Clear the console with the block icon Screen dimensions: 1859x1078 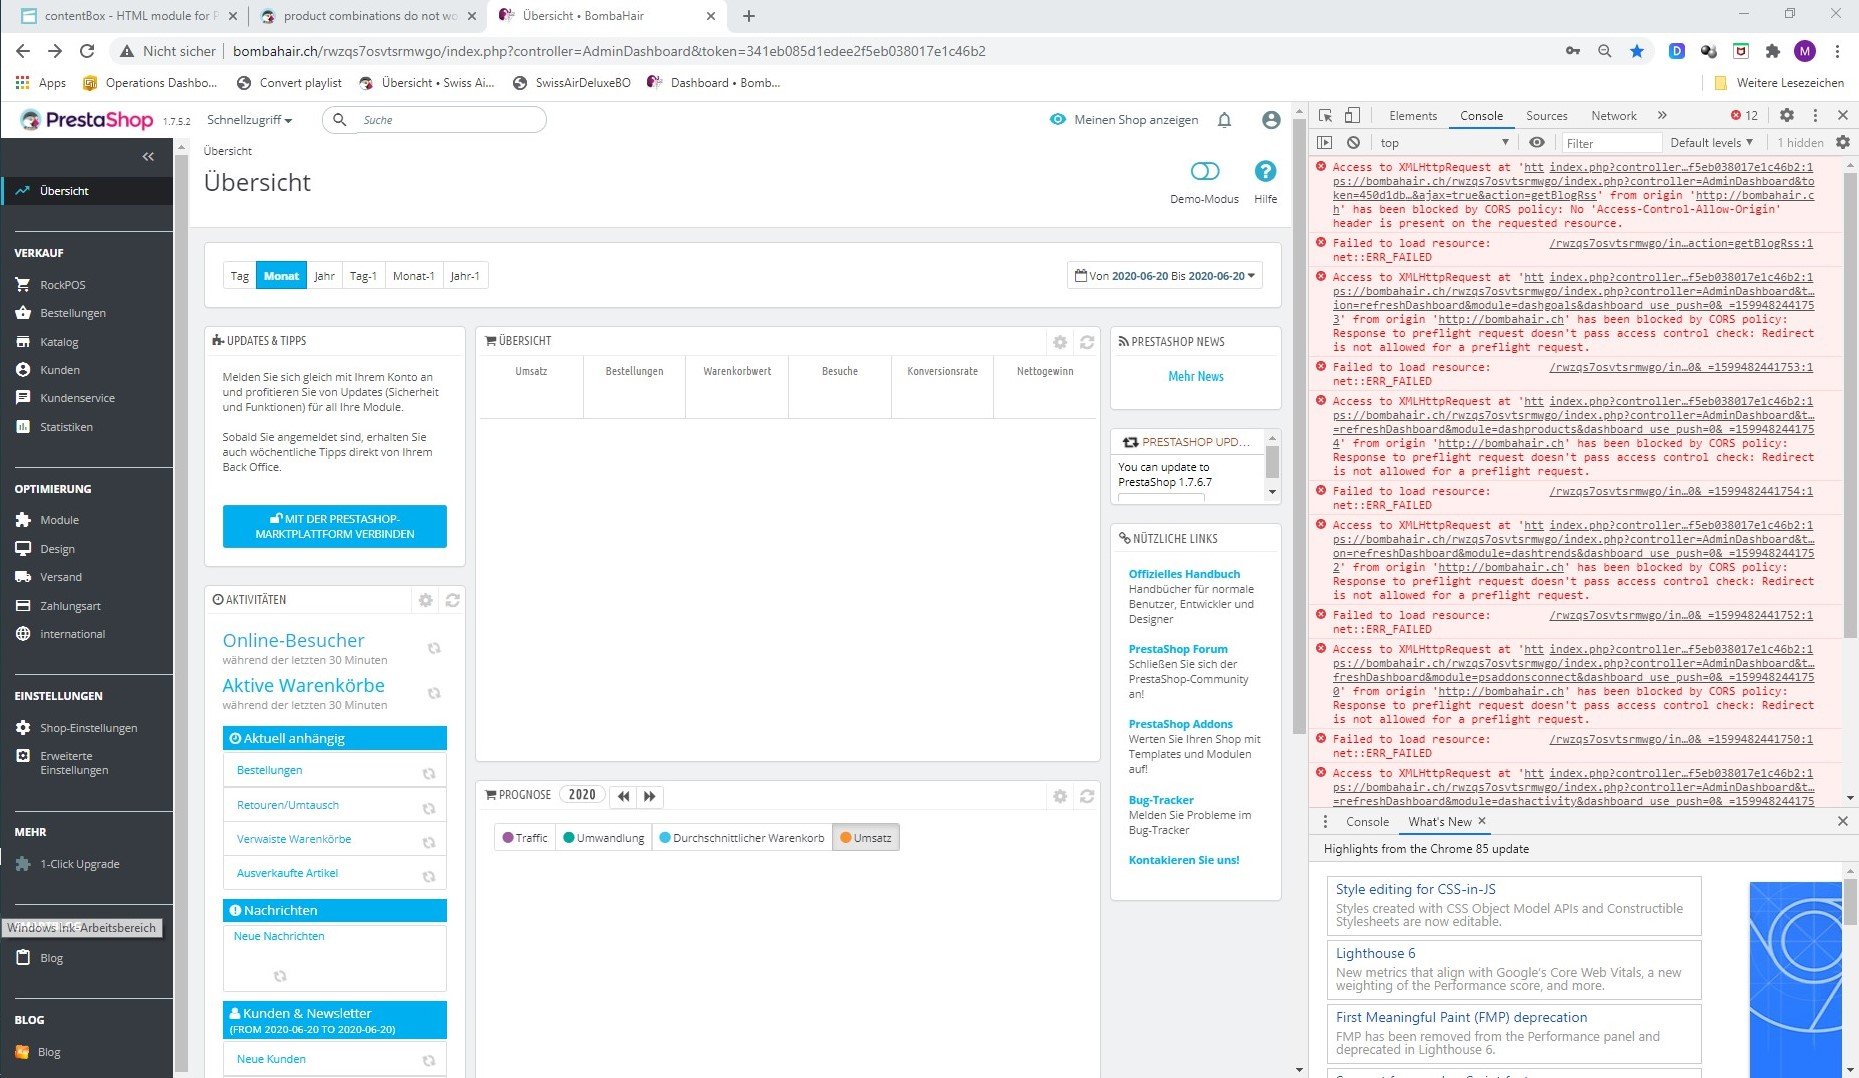click(1353, 143)
